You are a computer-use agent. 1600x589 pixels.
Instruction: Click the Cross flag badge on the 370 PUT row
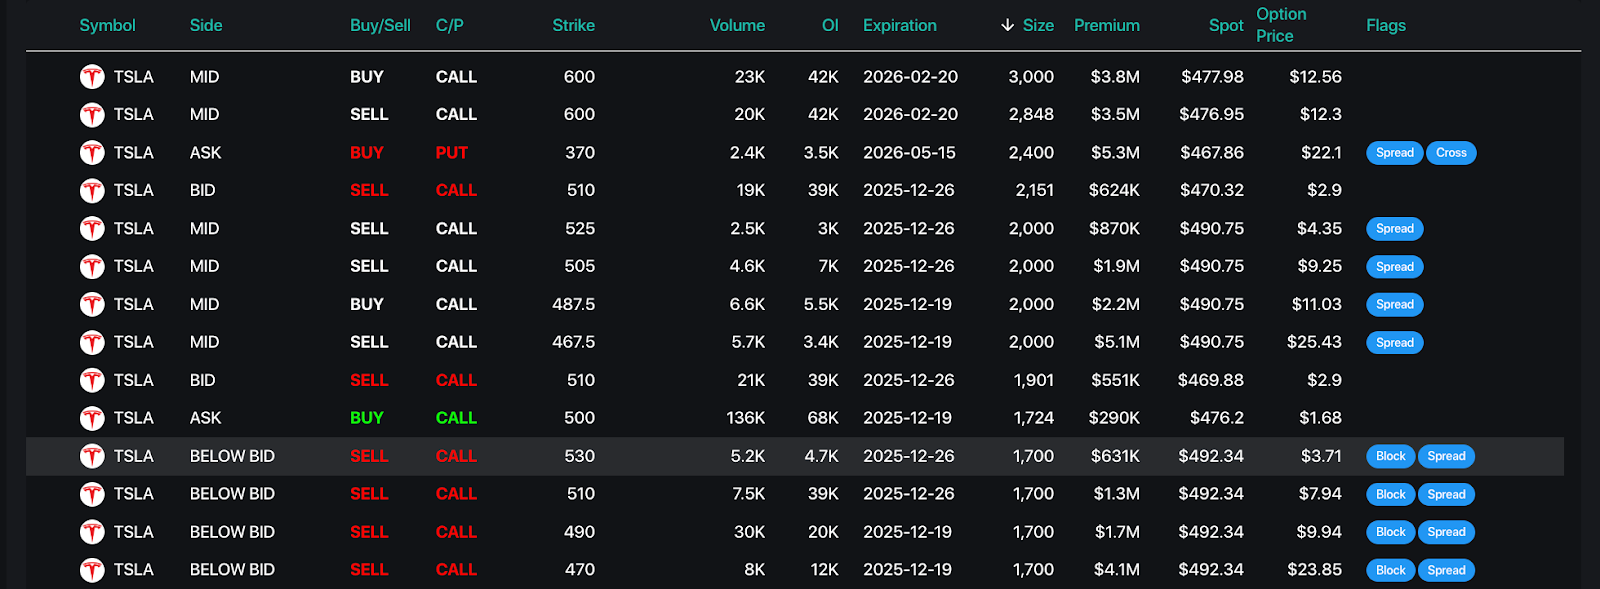click(1451, 153)
